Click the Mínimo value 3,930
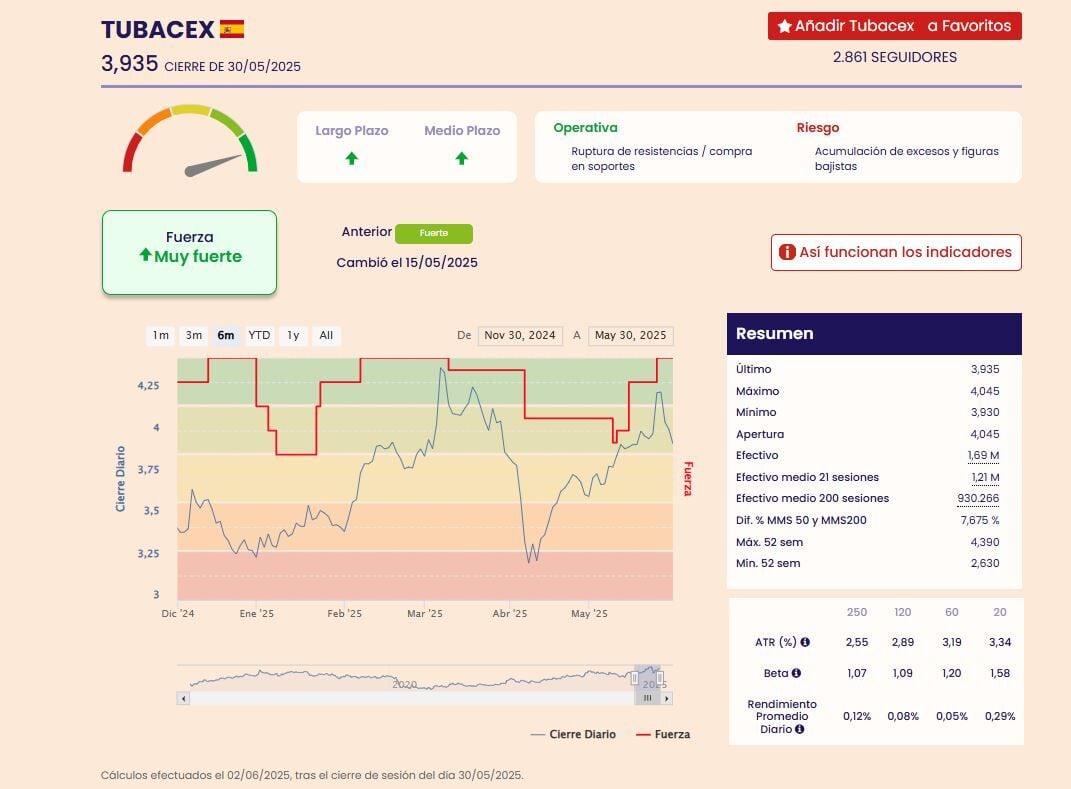 [985, 413]
